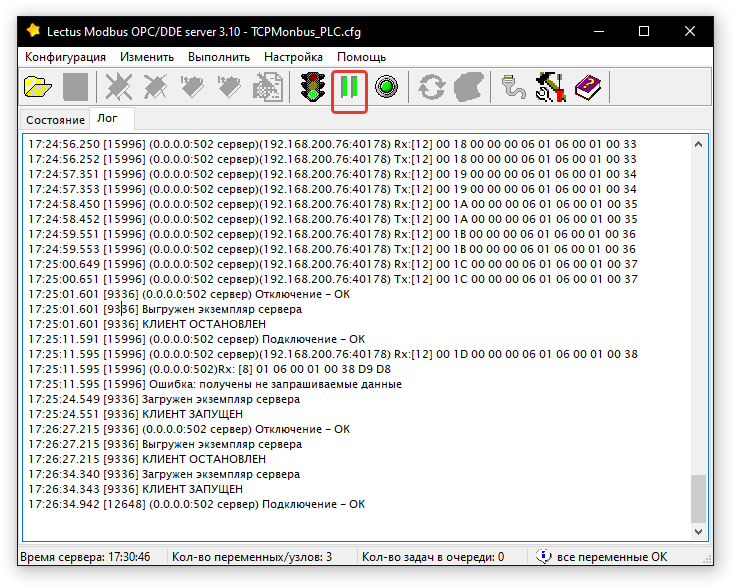Click 'Кол-во задач в очереди: 0' status entry
Screen dimensions: 735x588
pyautogui.click(x=433, y=557)
